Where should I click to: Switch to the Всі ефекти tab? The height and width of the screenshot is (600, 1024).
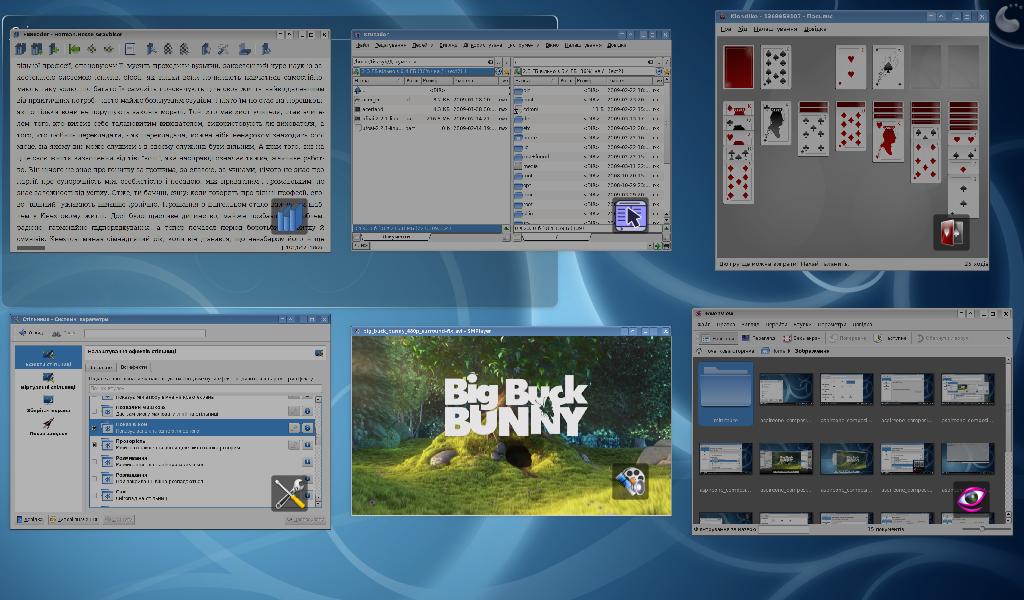click(133, 367)
